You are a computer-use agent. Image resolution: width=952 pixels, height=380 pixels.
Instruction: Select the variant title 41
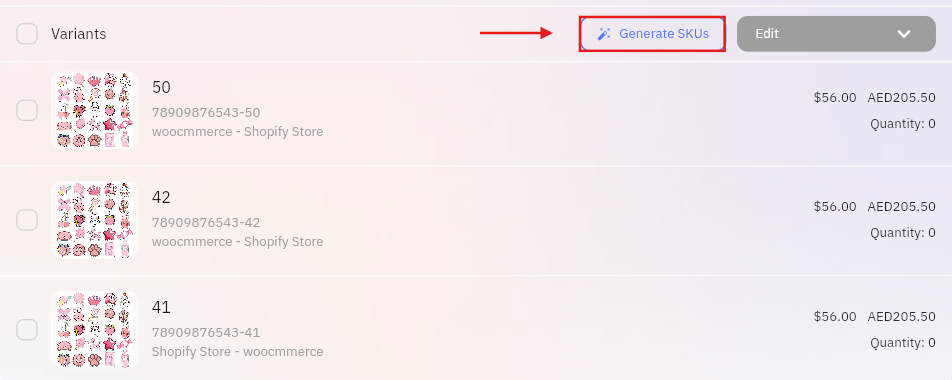pyautogui.click(x=161, y=307)
